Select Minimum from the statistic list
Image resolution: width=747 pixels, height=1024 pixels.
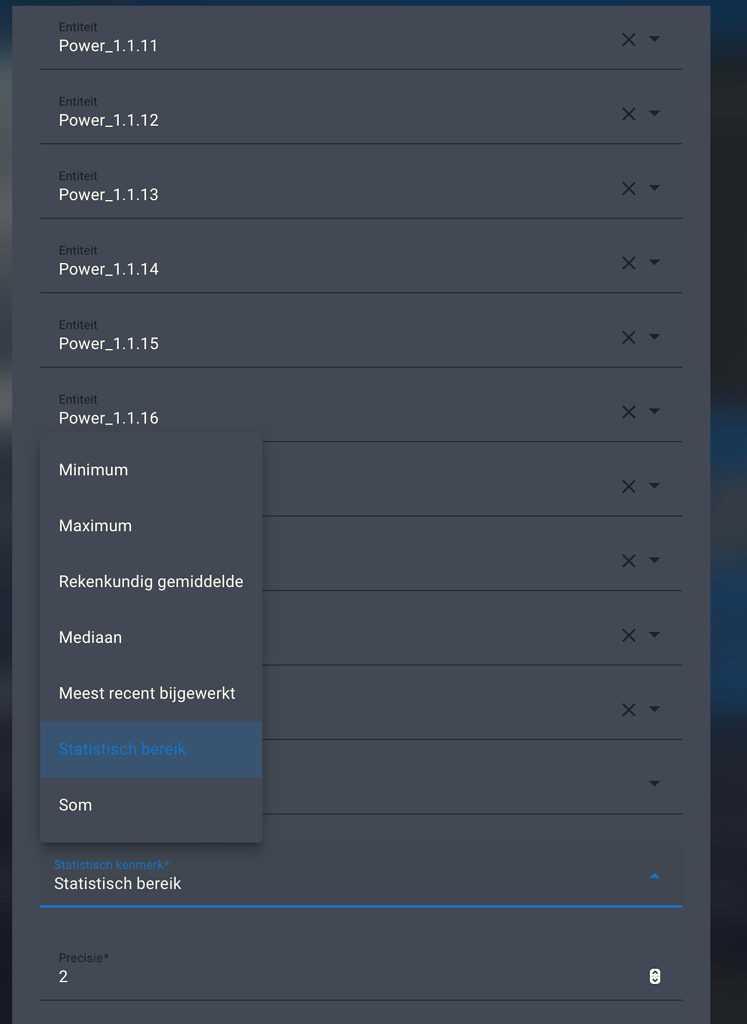click(x=93, y=469)
